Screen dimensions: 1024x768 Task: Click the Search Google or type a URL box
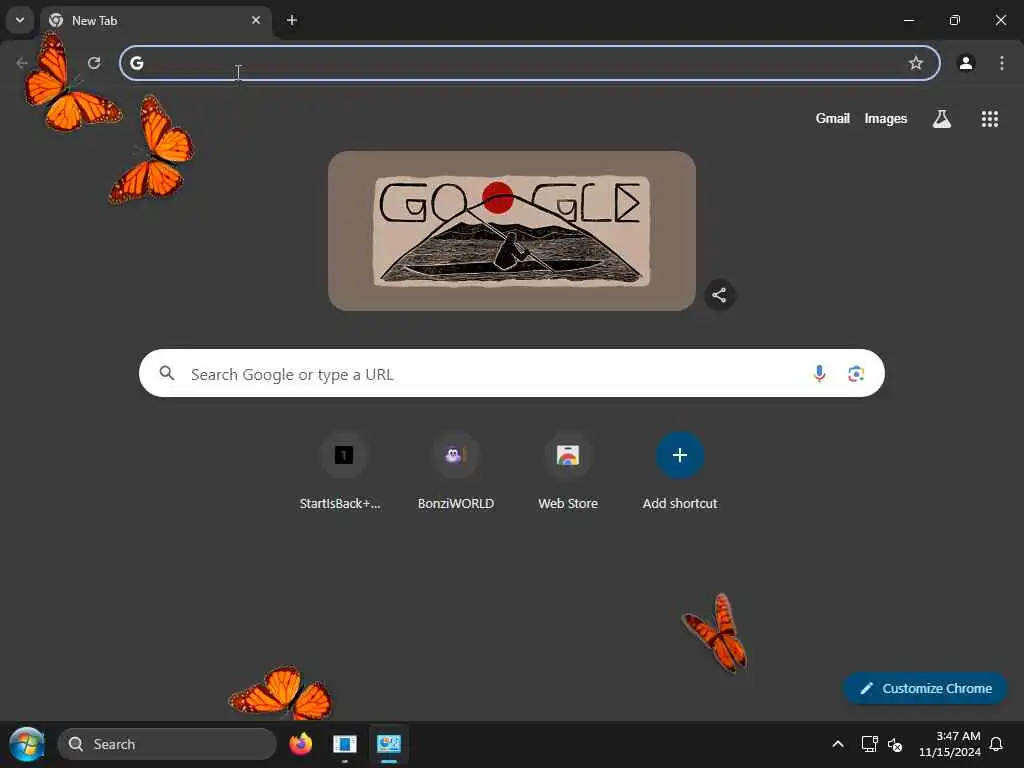(x=511, y=374)
